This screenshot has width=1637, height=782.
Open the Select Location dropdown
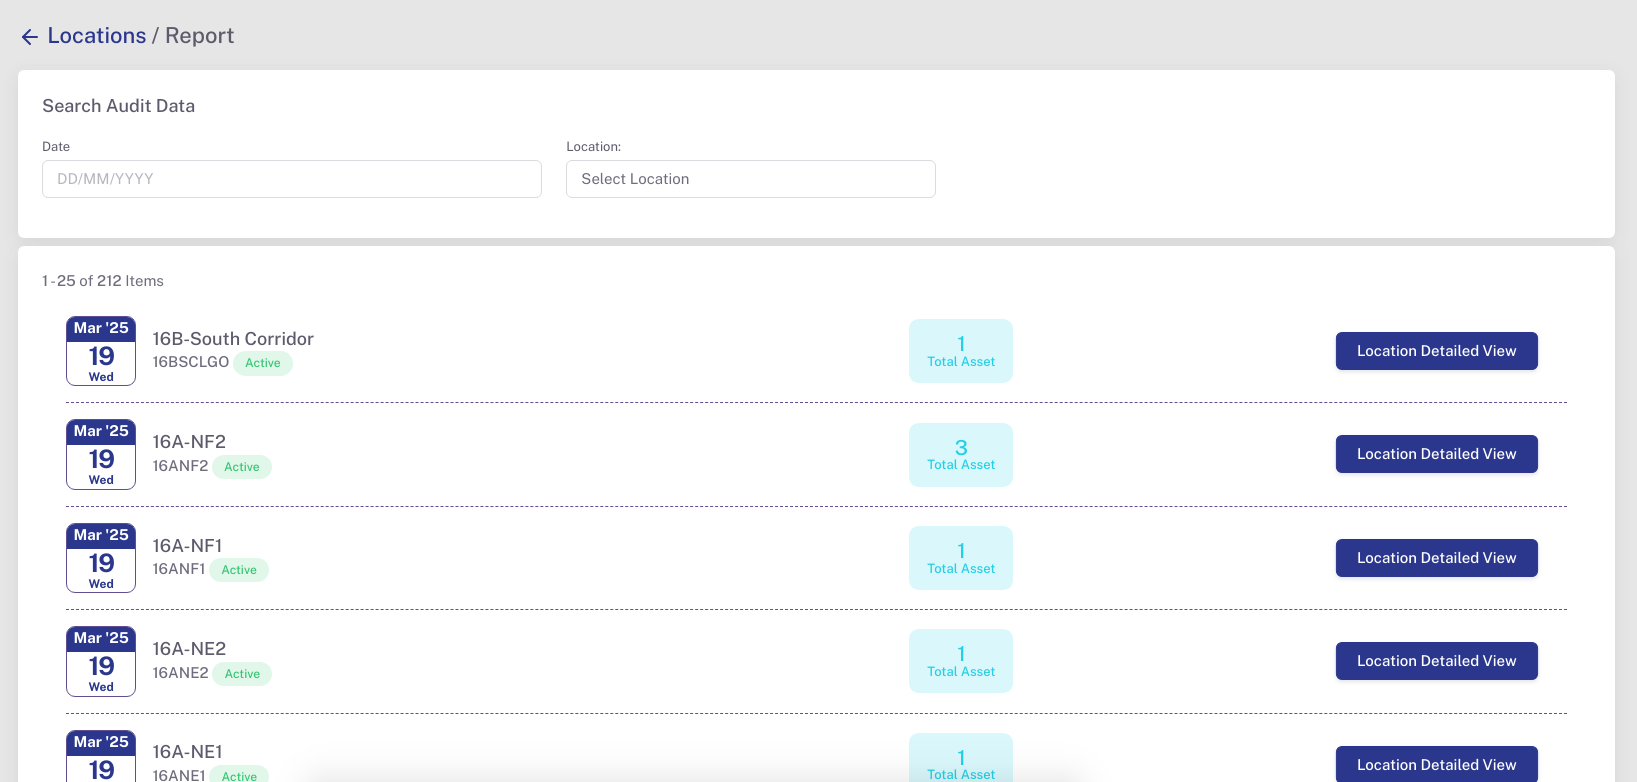coord(750,179)
